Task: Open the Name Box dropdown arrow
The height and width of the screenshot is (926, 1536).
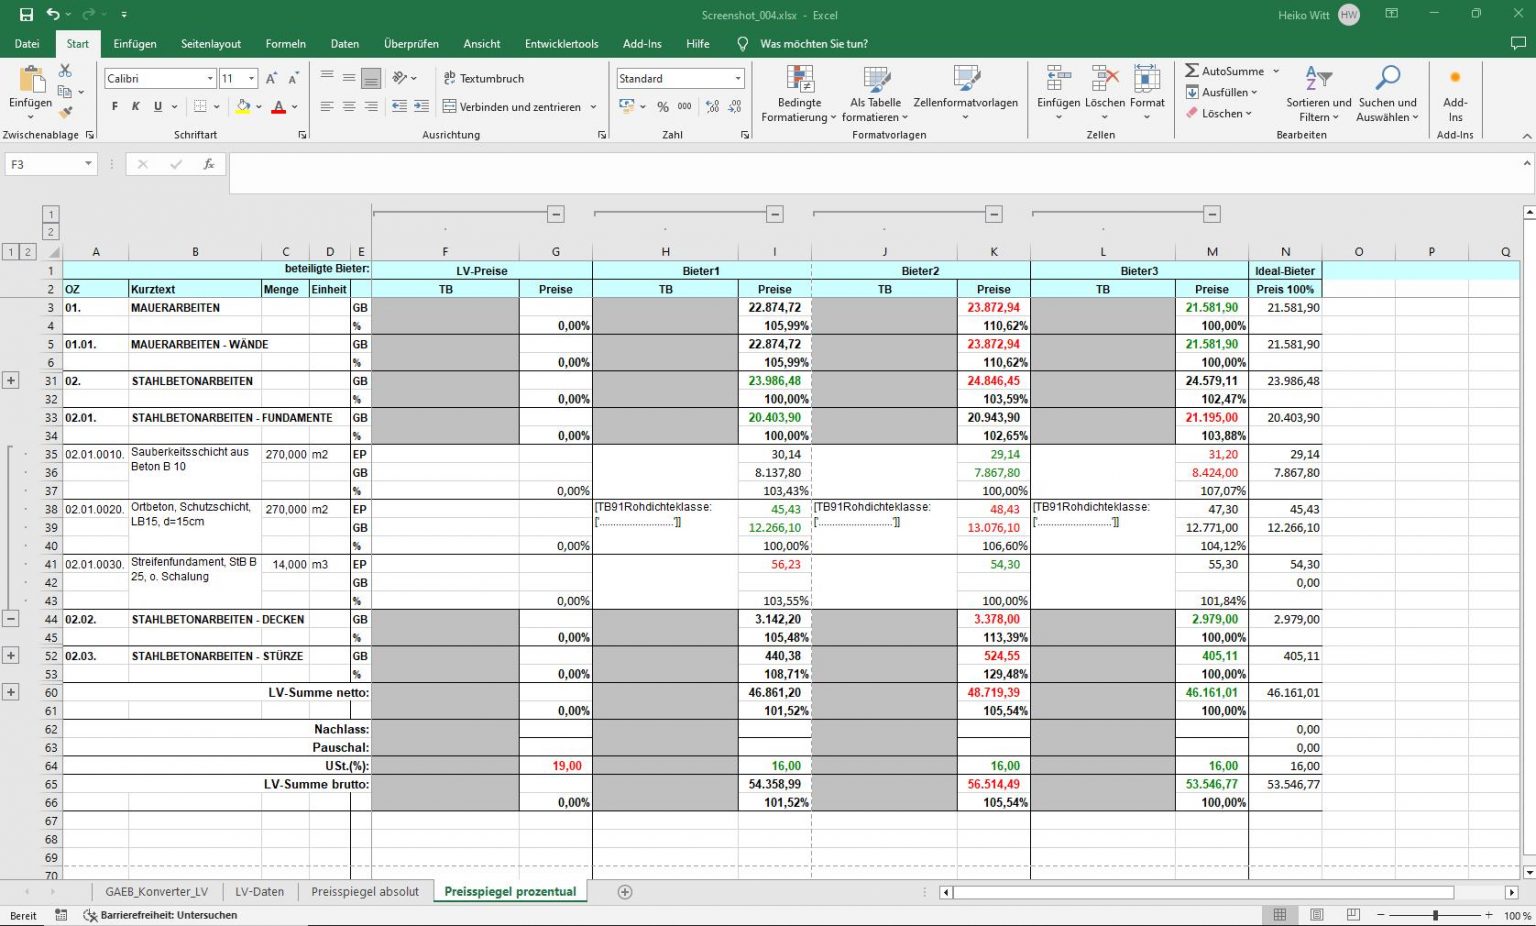Action: tap(88, 164)
